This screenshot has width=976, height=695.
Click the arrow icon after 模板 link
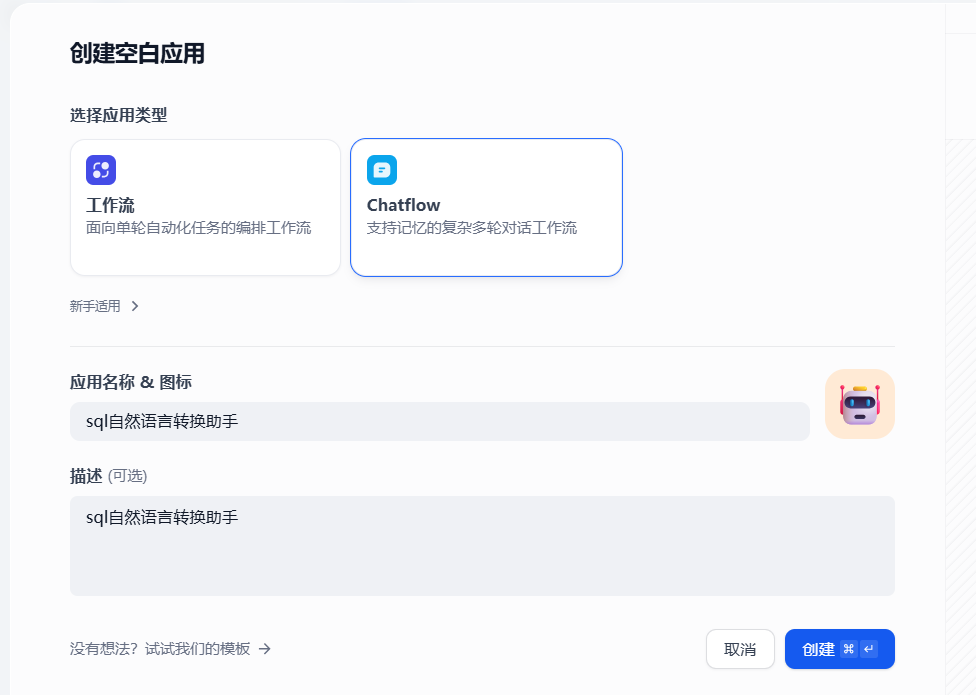pyautogui.click(x=265, y=649)
